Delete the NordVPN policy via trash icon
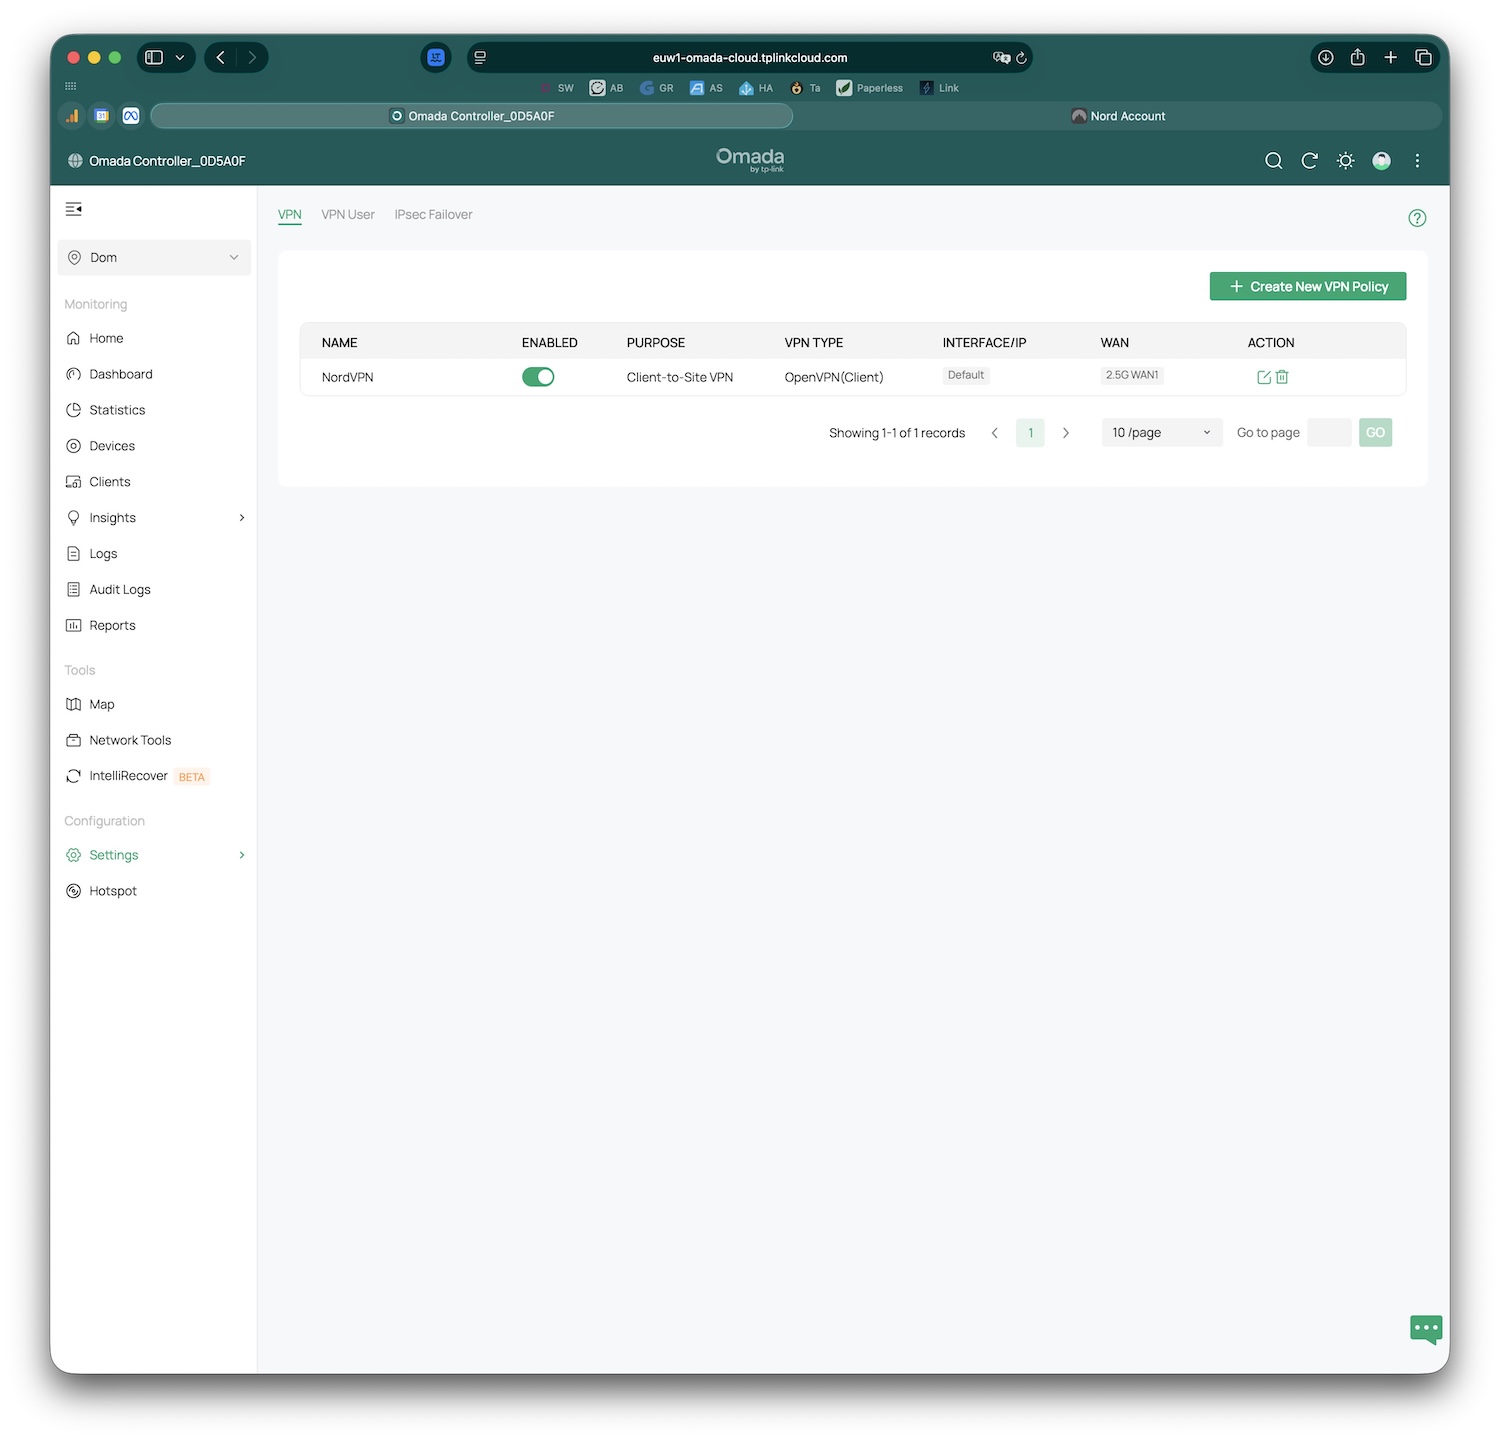Screen dimensions: 1500x1440 coord(1282,377)
